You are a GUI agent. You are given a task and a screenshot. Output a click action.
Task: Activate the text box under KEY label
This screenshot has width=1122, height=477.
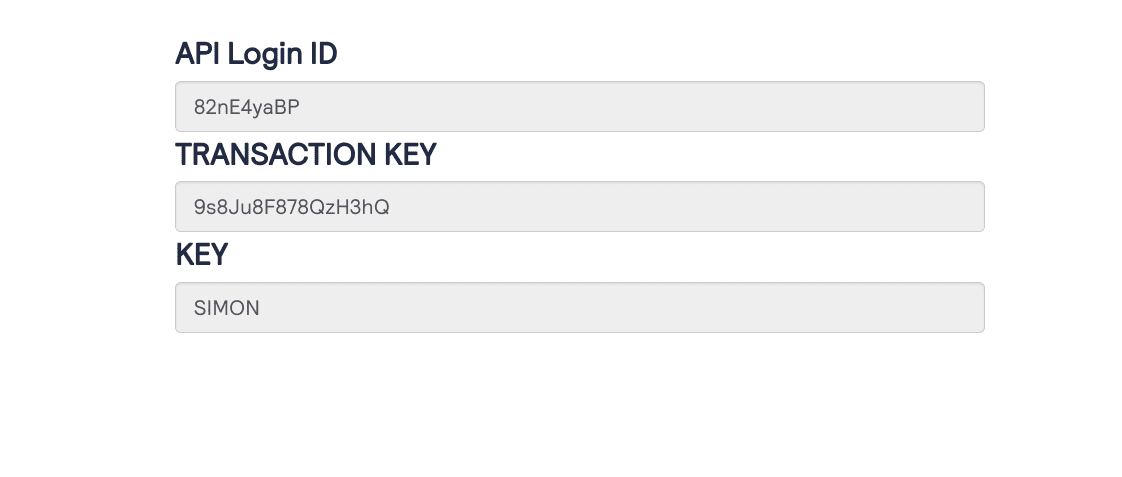pyautogui.click(x=580, y=308)
